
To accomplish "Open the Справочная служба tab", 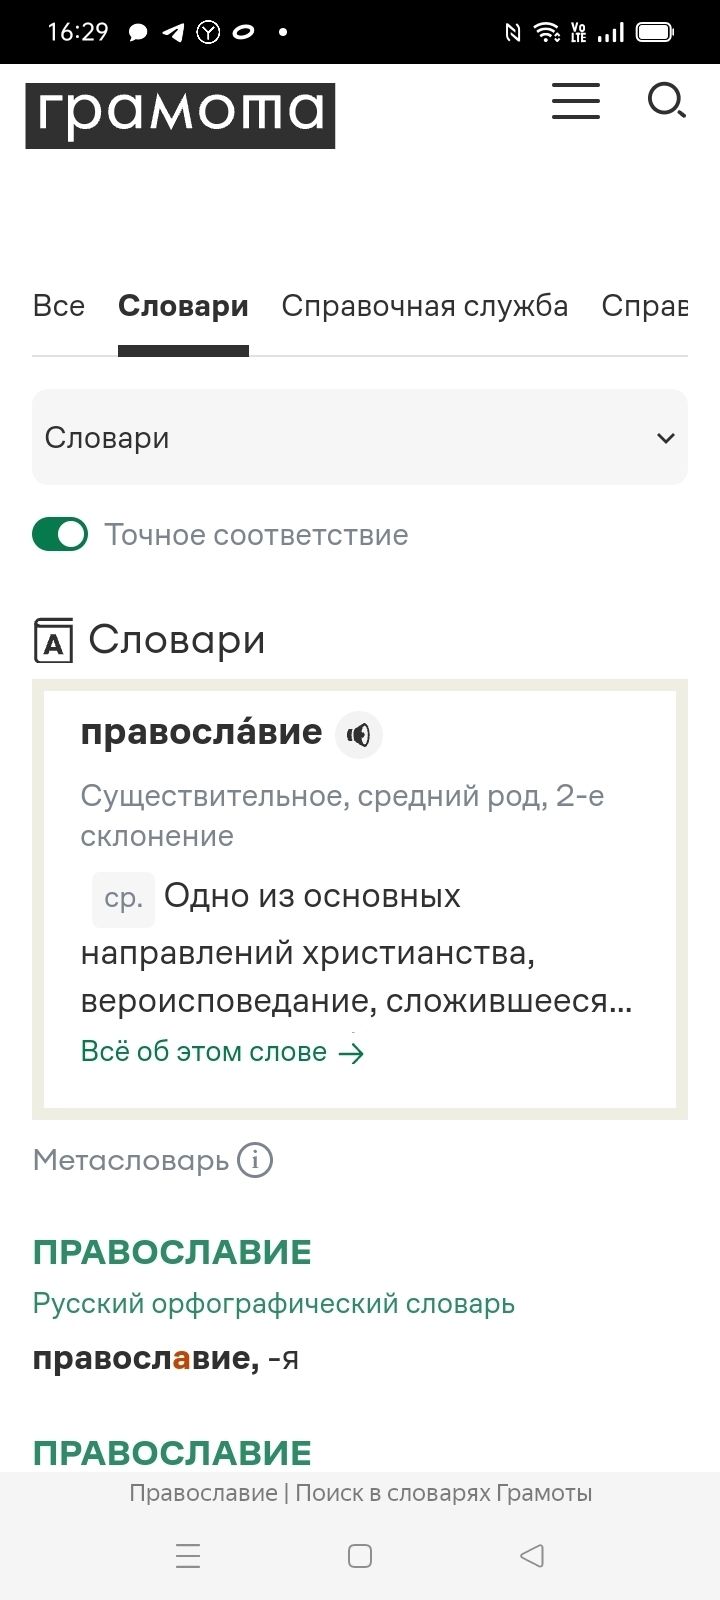I will coord(425,306).
